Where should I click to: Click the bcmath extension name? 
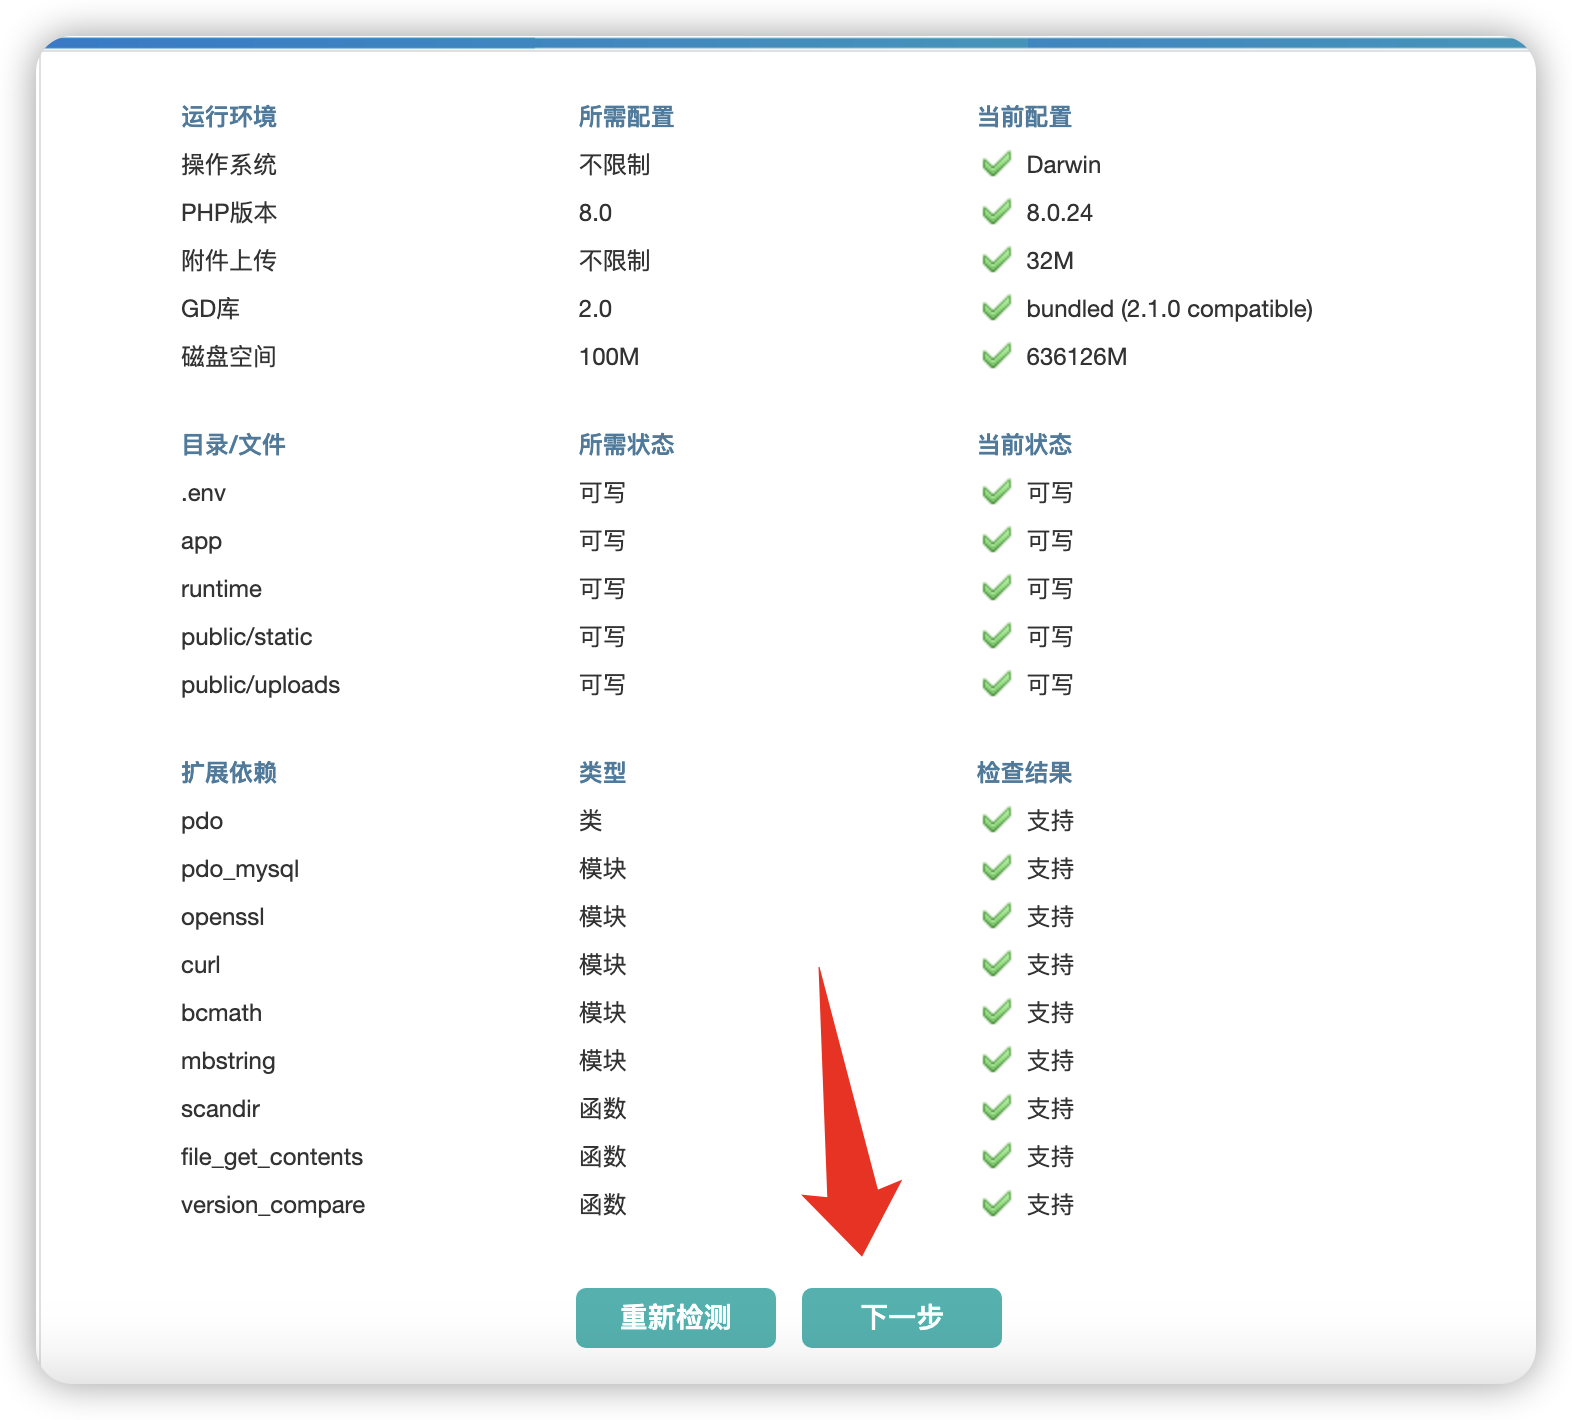tap(221, 1013)
